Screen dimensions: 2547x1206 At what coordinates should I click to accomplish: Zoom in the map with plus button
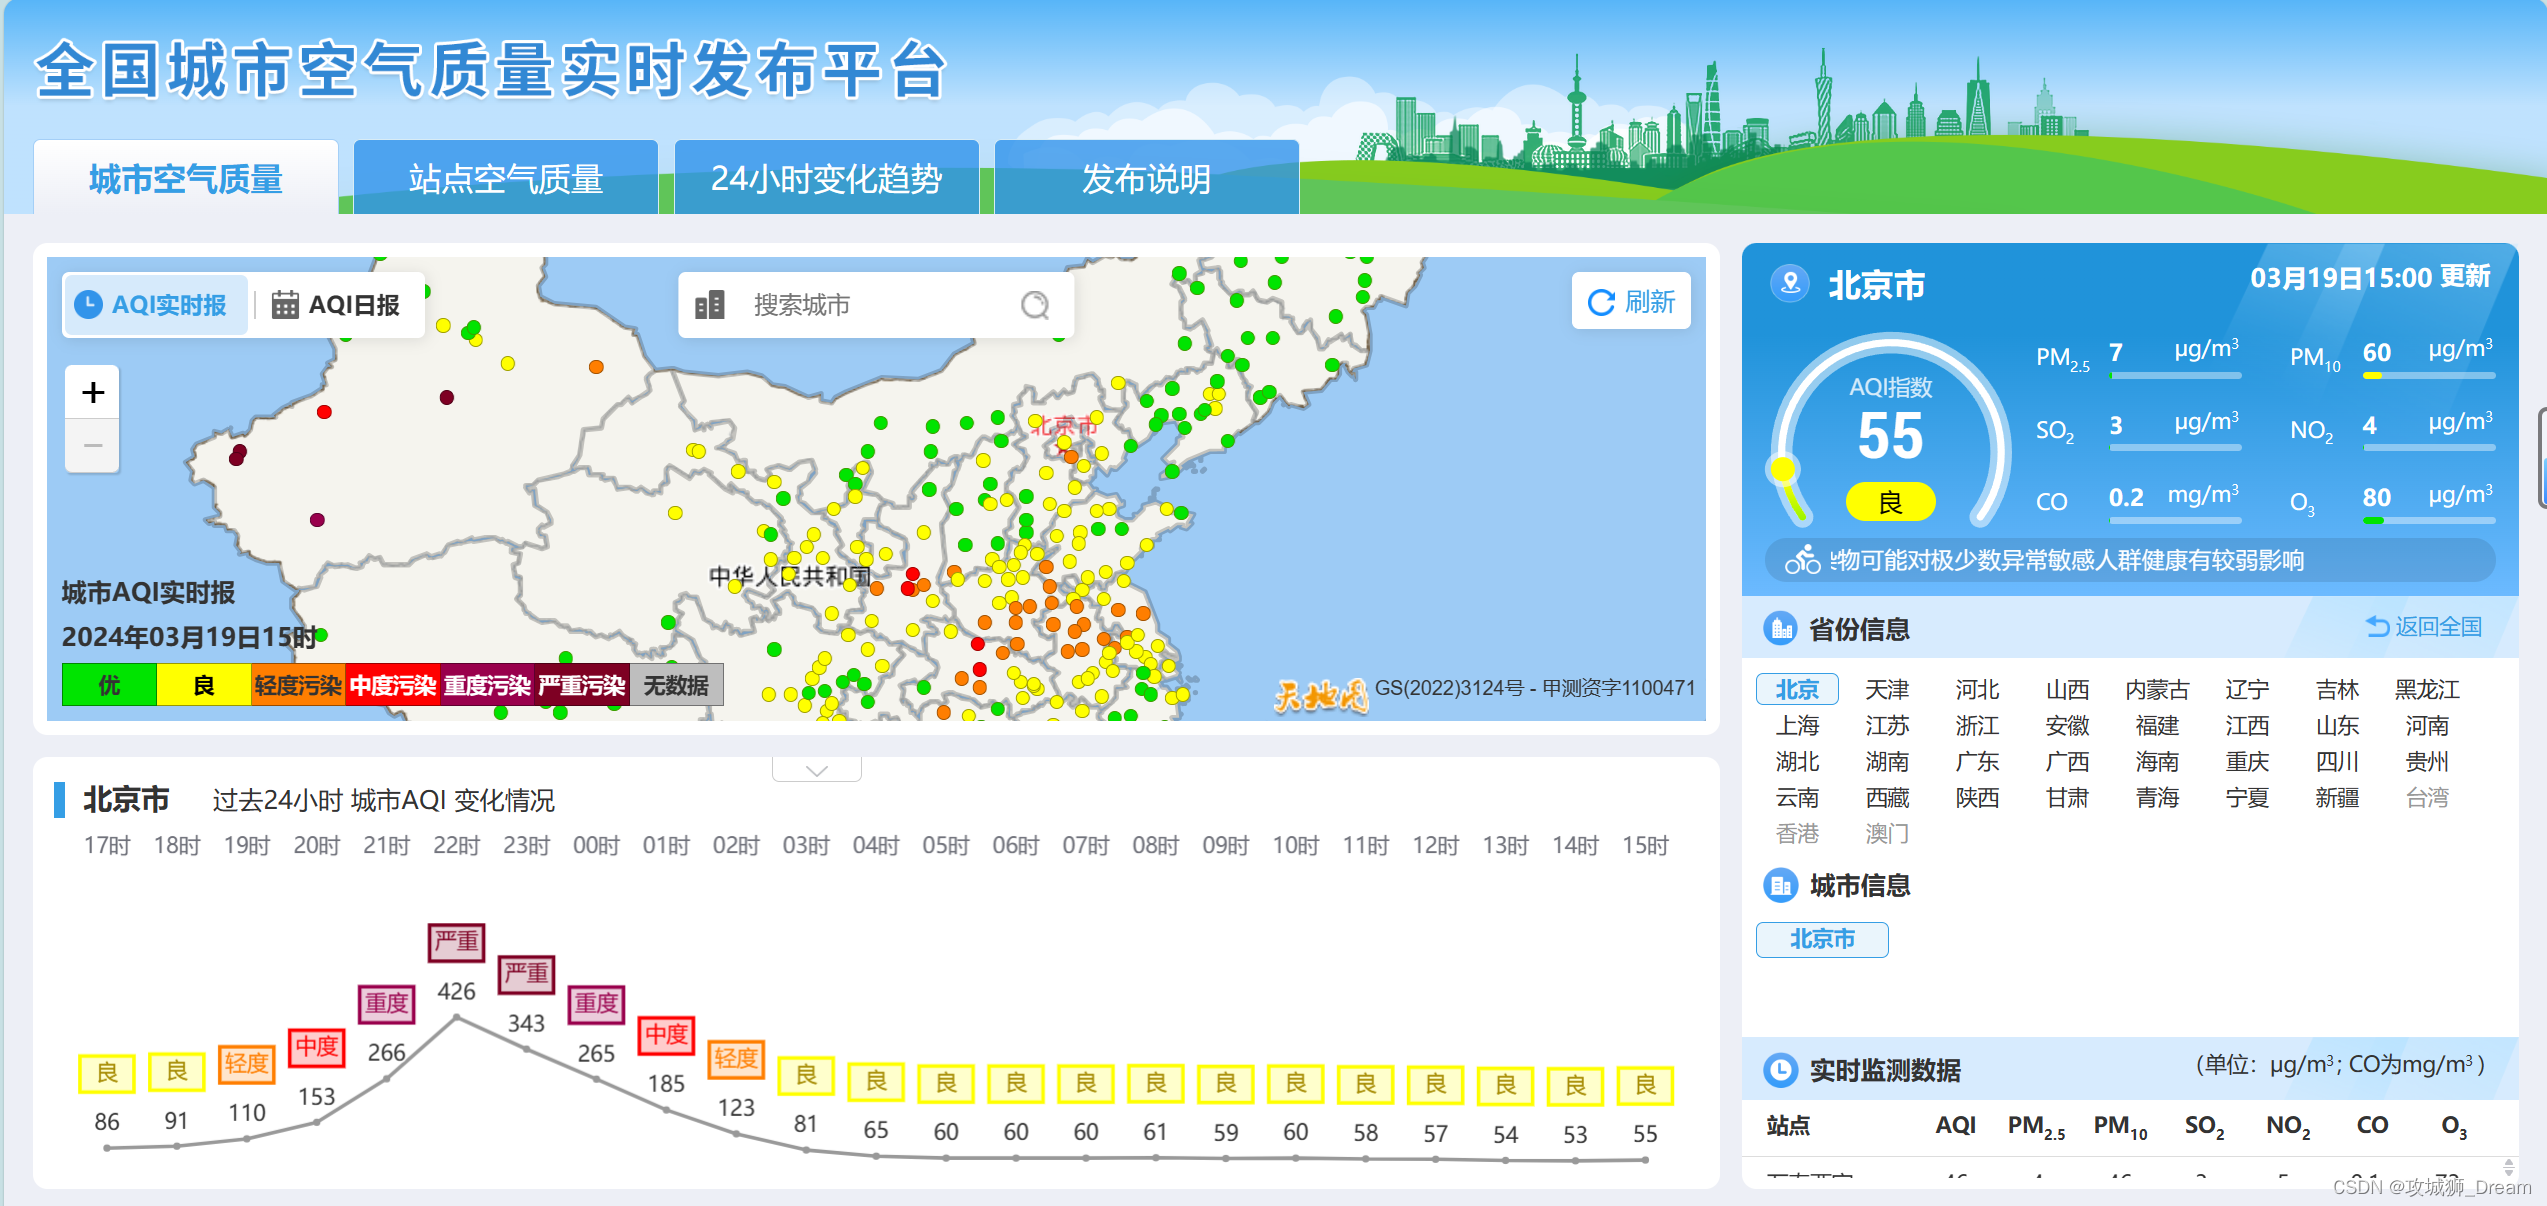coord(93,392)
